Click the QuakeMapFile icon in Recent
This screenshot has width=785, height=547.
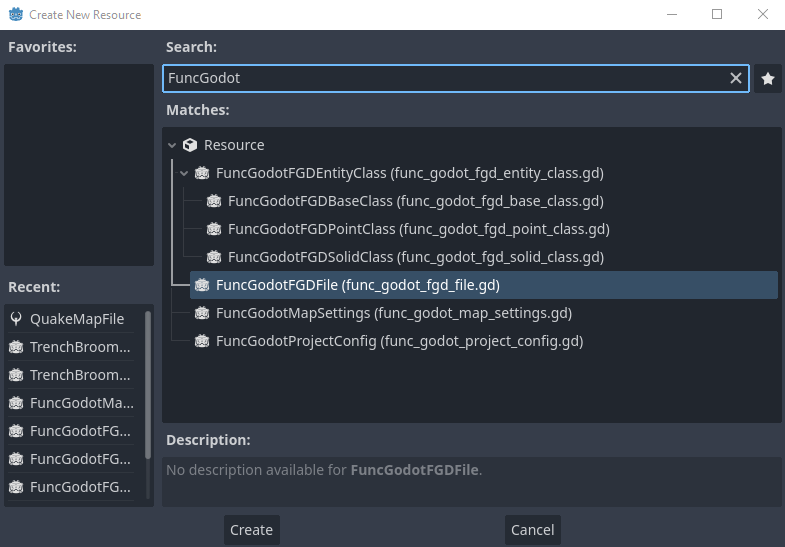(x=16, y=319)
